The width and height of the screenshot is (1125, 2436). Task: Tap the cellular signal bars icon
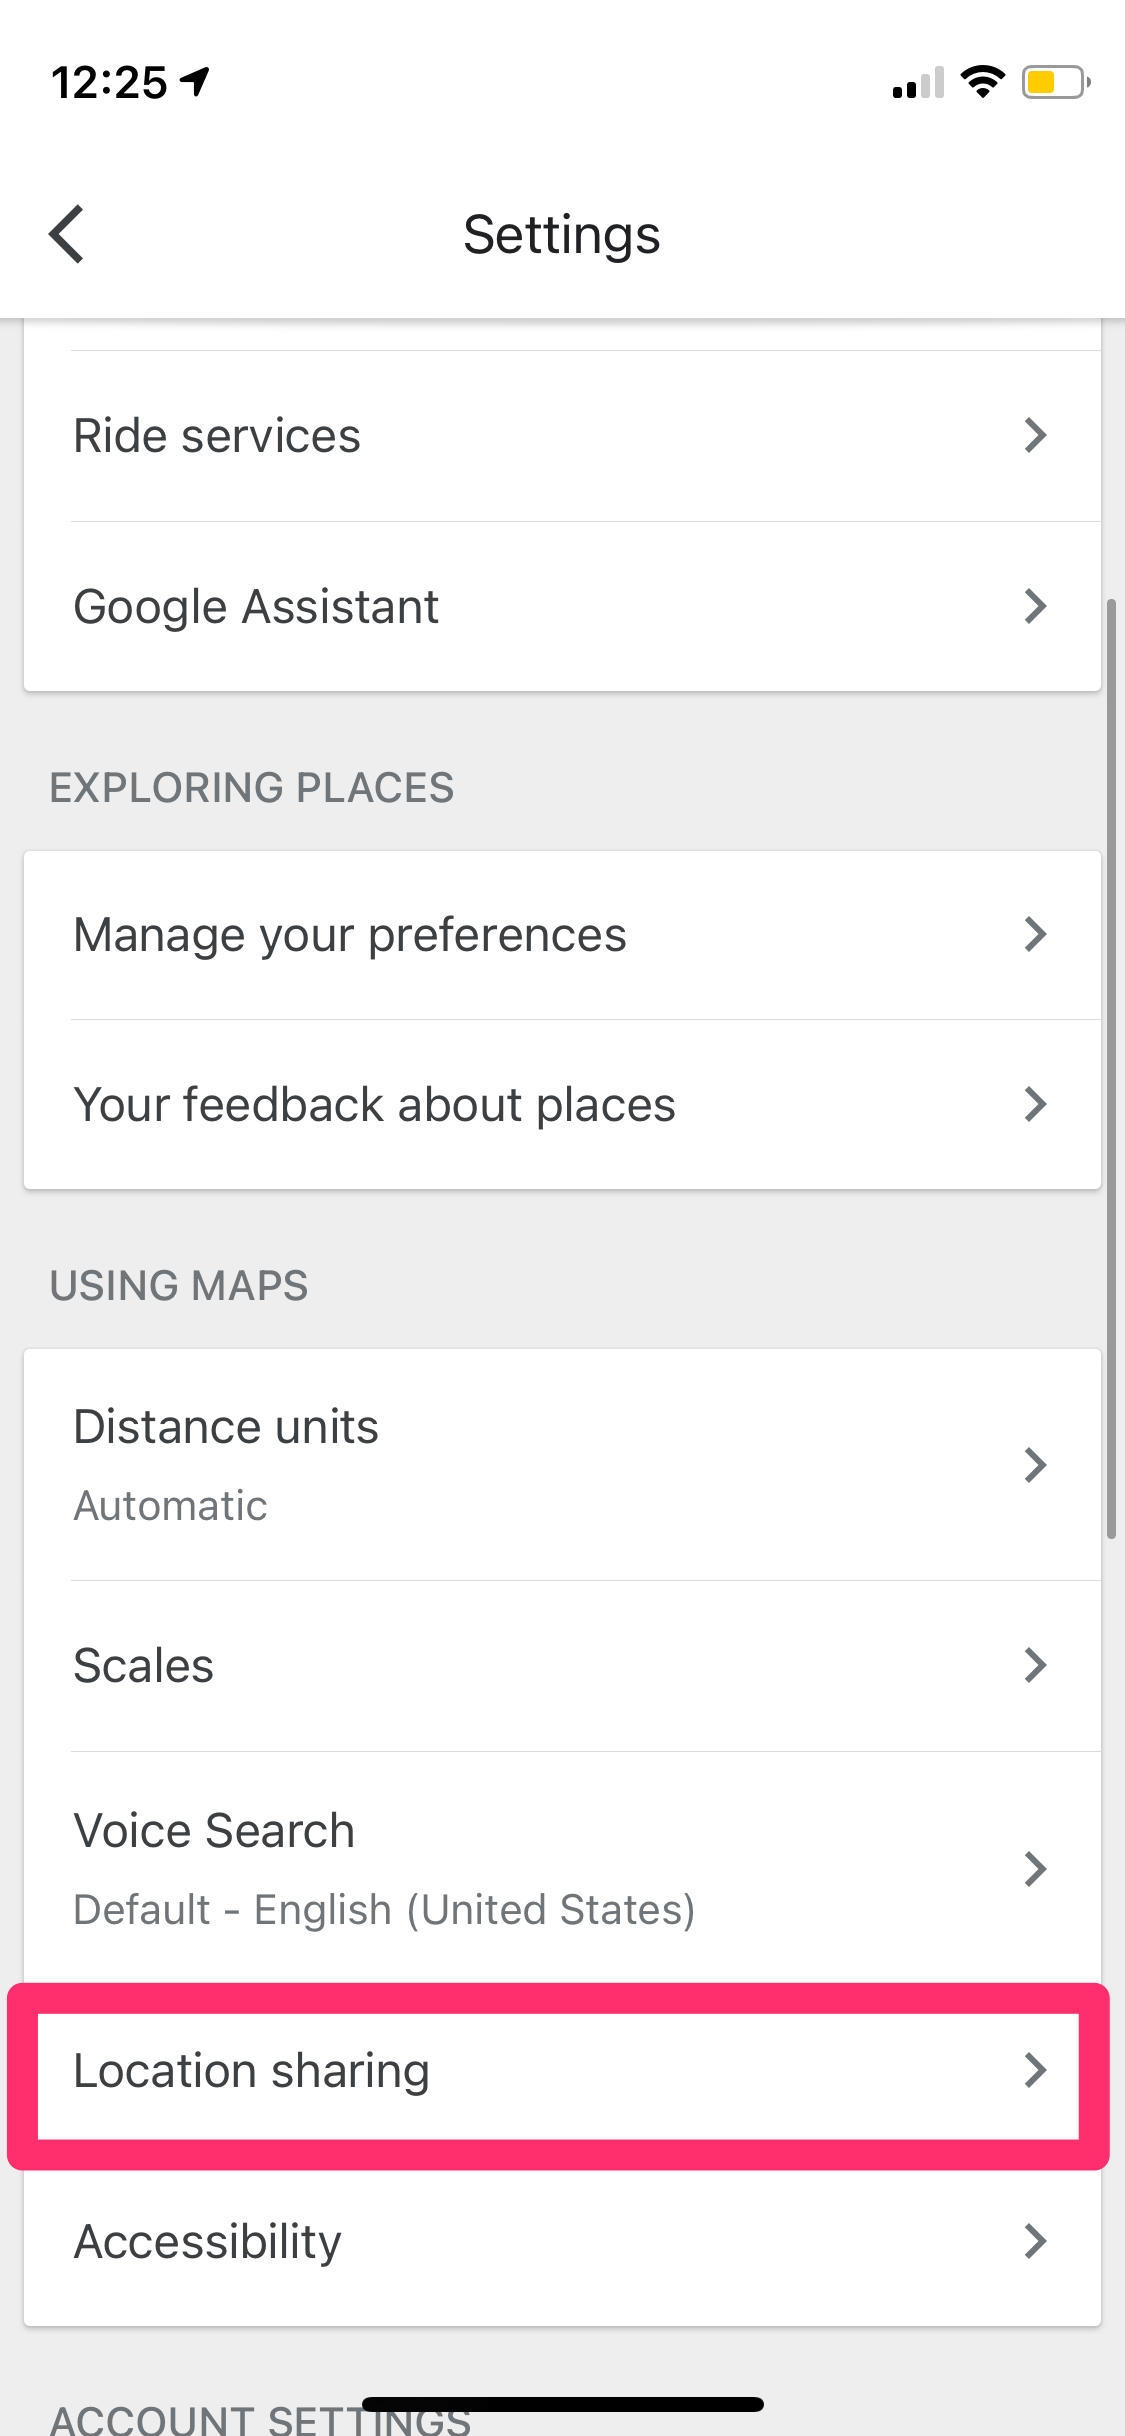[918, 84]
